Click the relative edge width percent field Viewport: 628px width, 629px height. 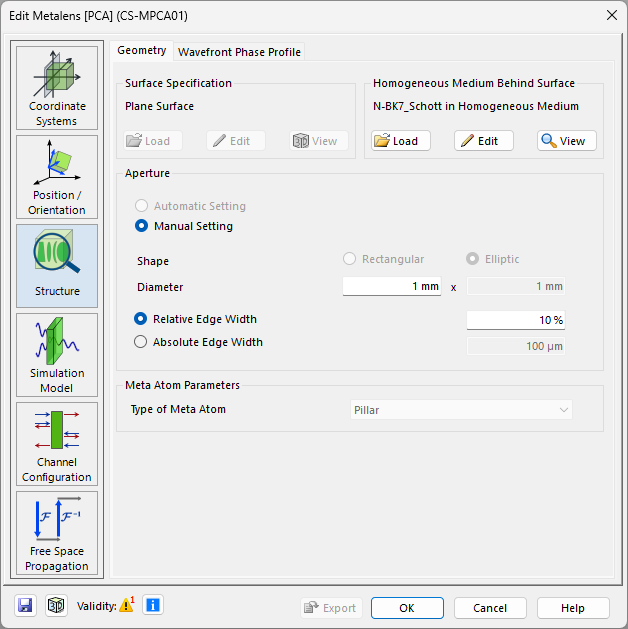click(x=516, y=320)
